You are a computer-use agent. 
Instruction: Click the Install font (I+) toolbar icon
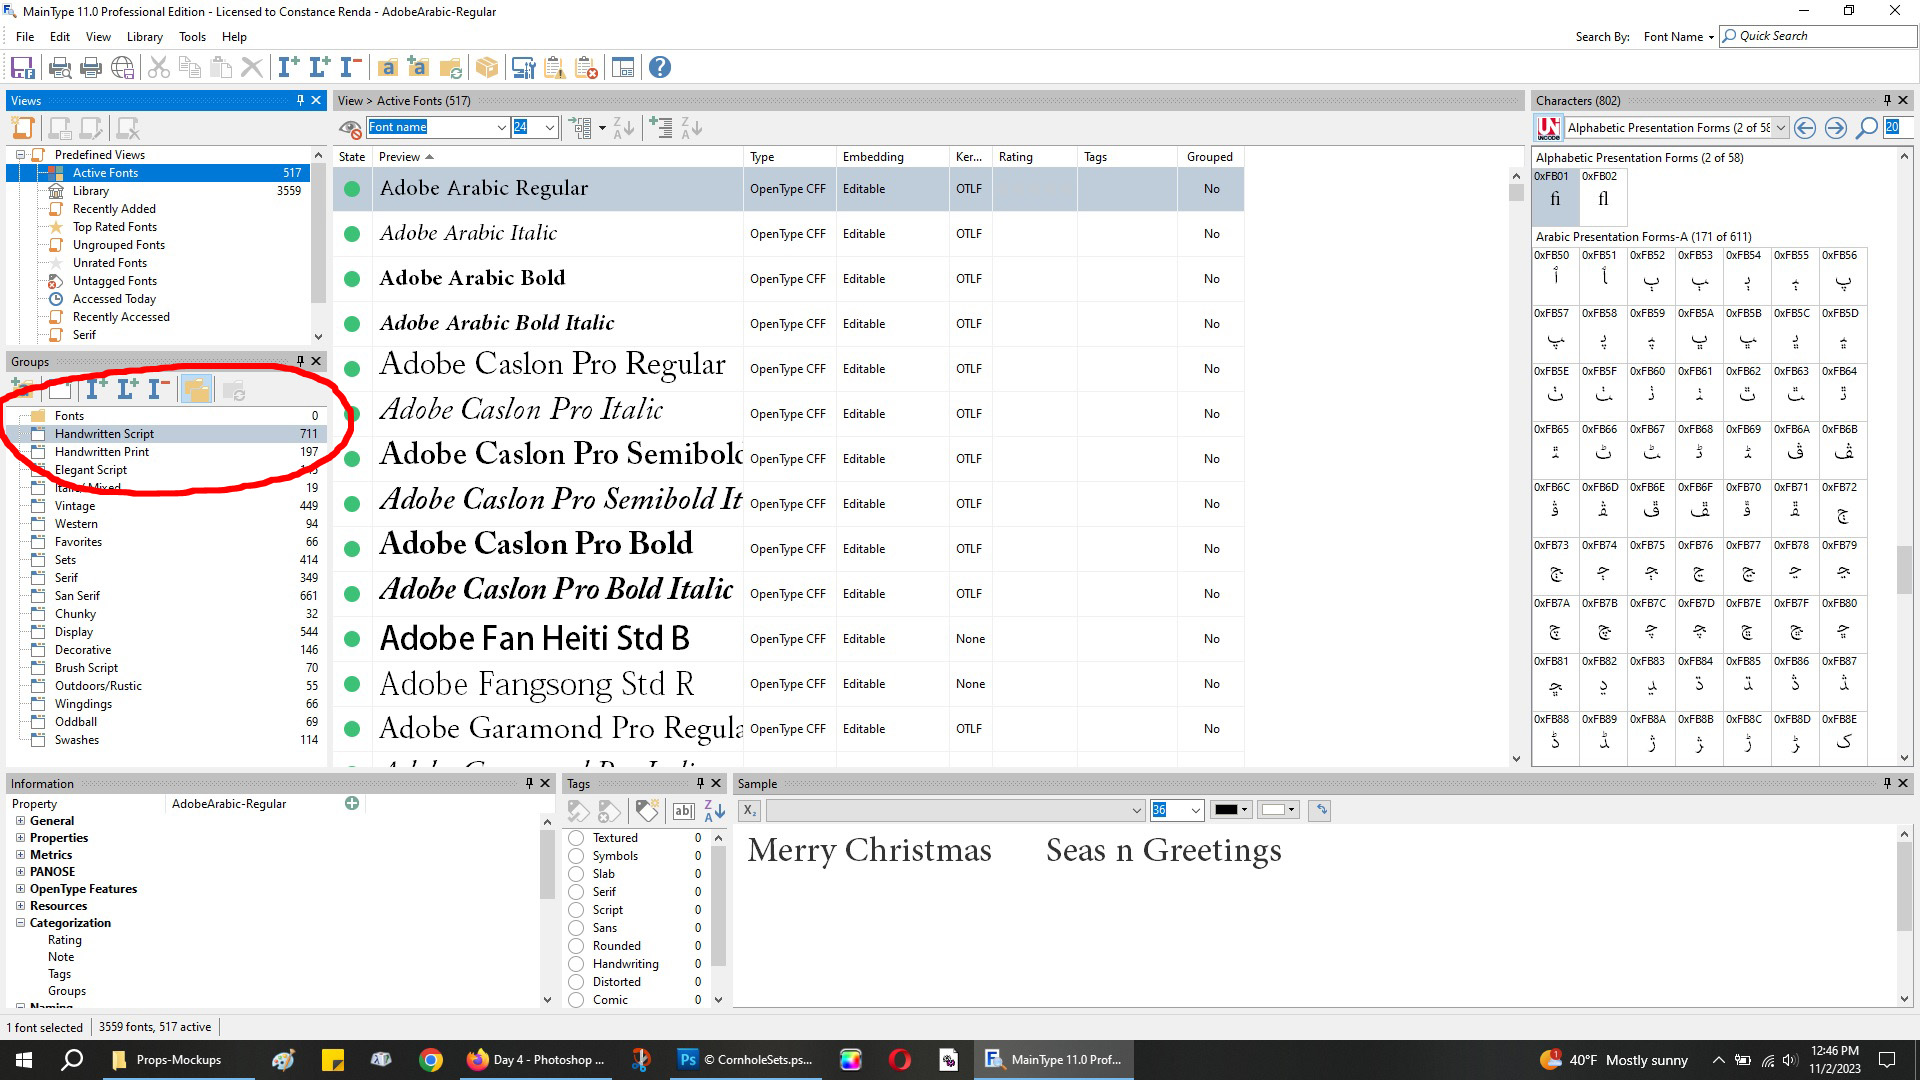pos(288,68)
